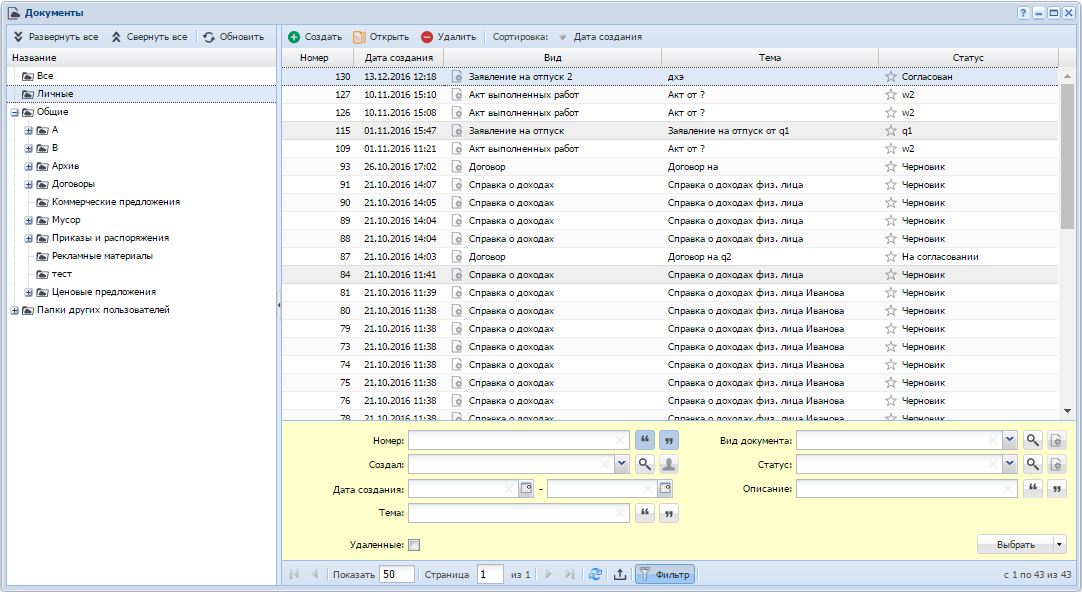Click the Развернуть все expand icon
Screen dimensions: 1082x592
[19, 37]
